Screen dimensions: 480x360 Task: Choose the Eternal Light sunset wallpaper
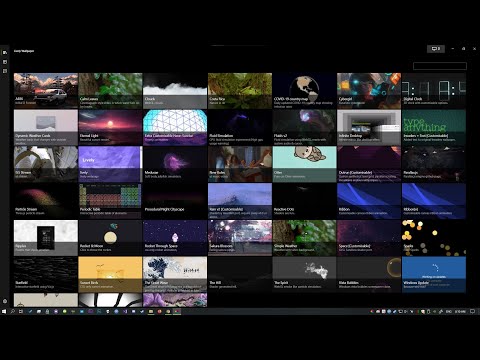tap(110, 127)
